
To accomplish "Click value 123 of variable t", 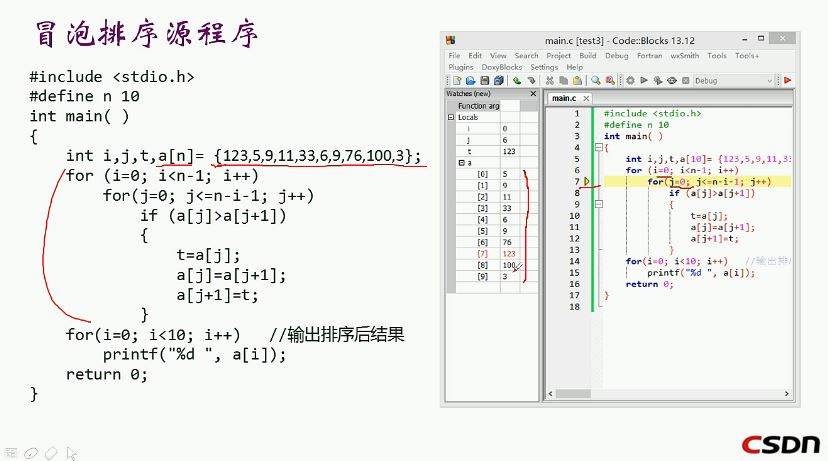I will [509, 152].
